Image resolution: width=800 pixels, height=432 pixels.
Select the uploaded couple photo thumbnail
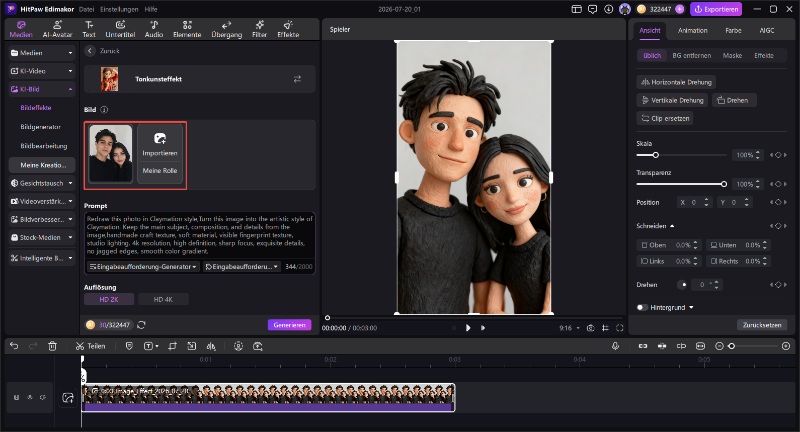tap(110, 154)
